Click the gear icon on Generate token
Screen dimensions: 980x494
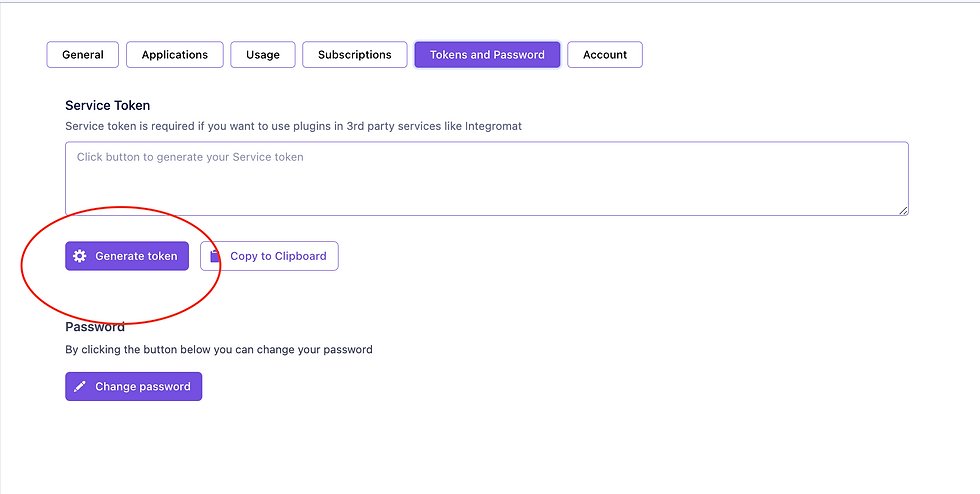click(79, 256)
